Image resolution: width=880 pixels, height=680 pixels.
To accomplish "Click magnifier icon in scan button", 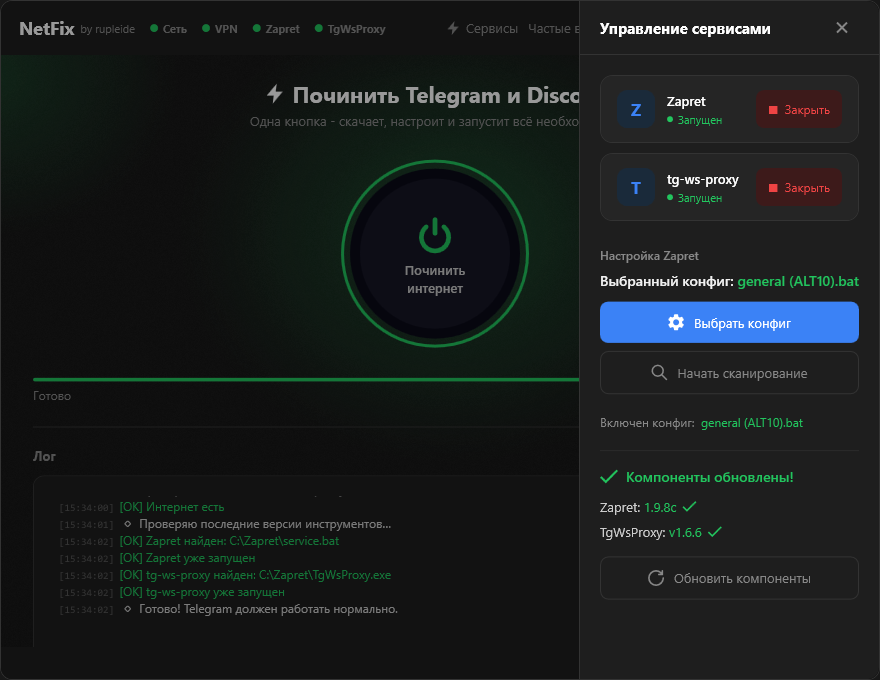I will pyautogui.click(x=659, y=373).
